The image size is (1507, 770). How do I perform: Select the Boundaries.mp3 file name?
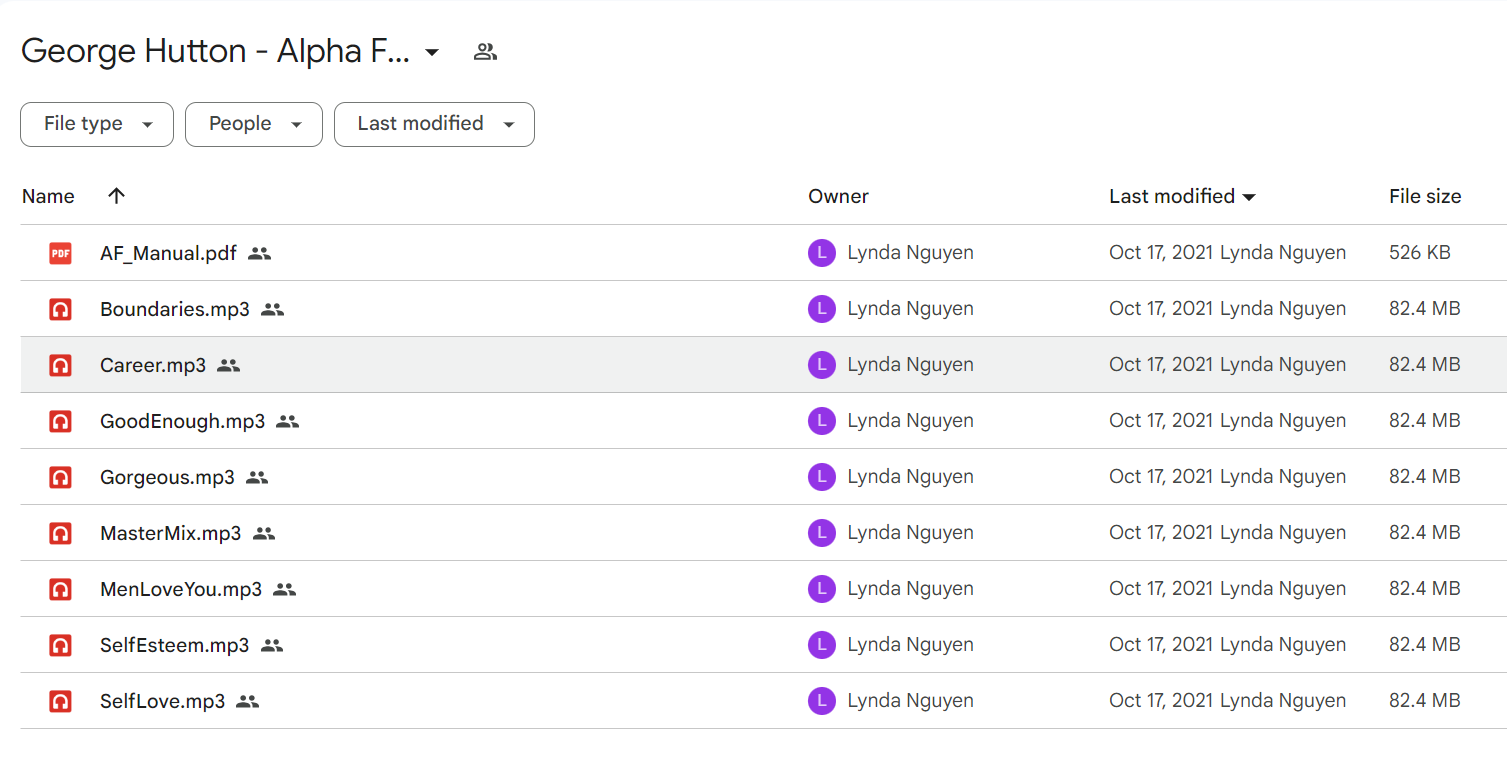175,309
